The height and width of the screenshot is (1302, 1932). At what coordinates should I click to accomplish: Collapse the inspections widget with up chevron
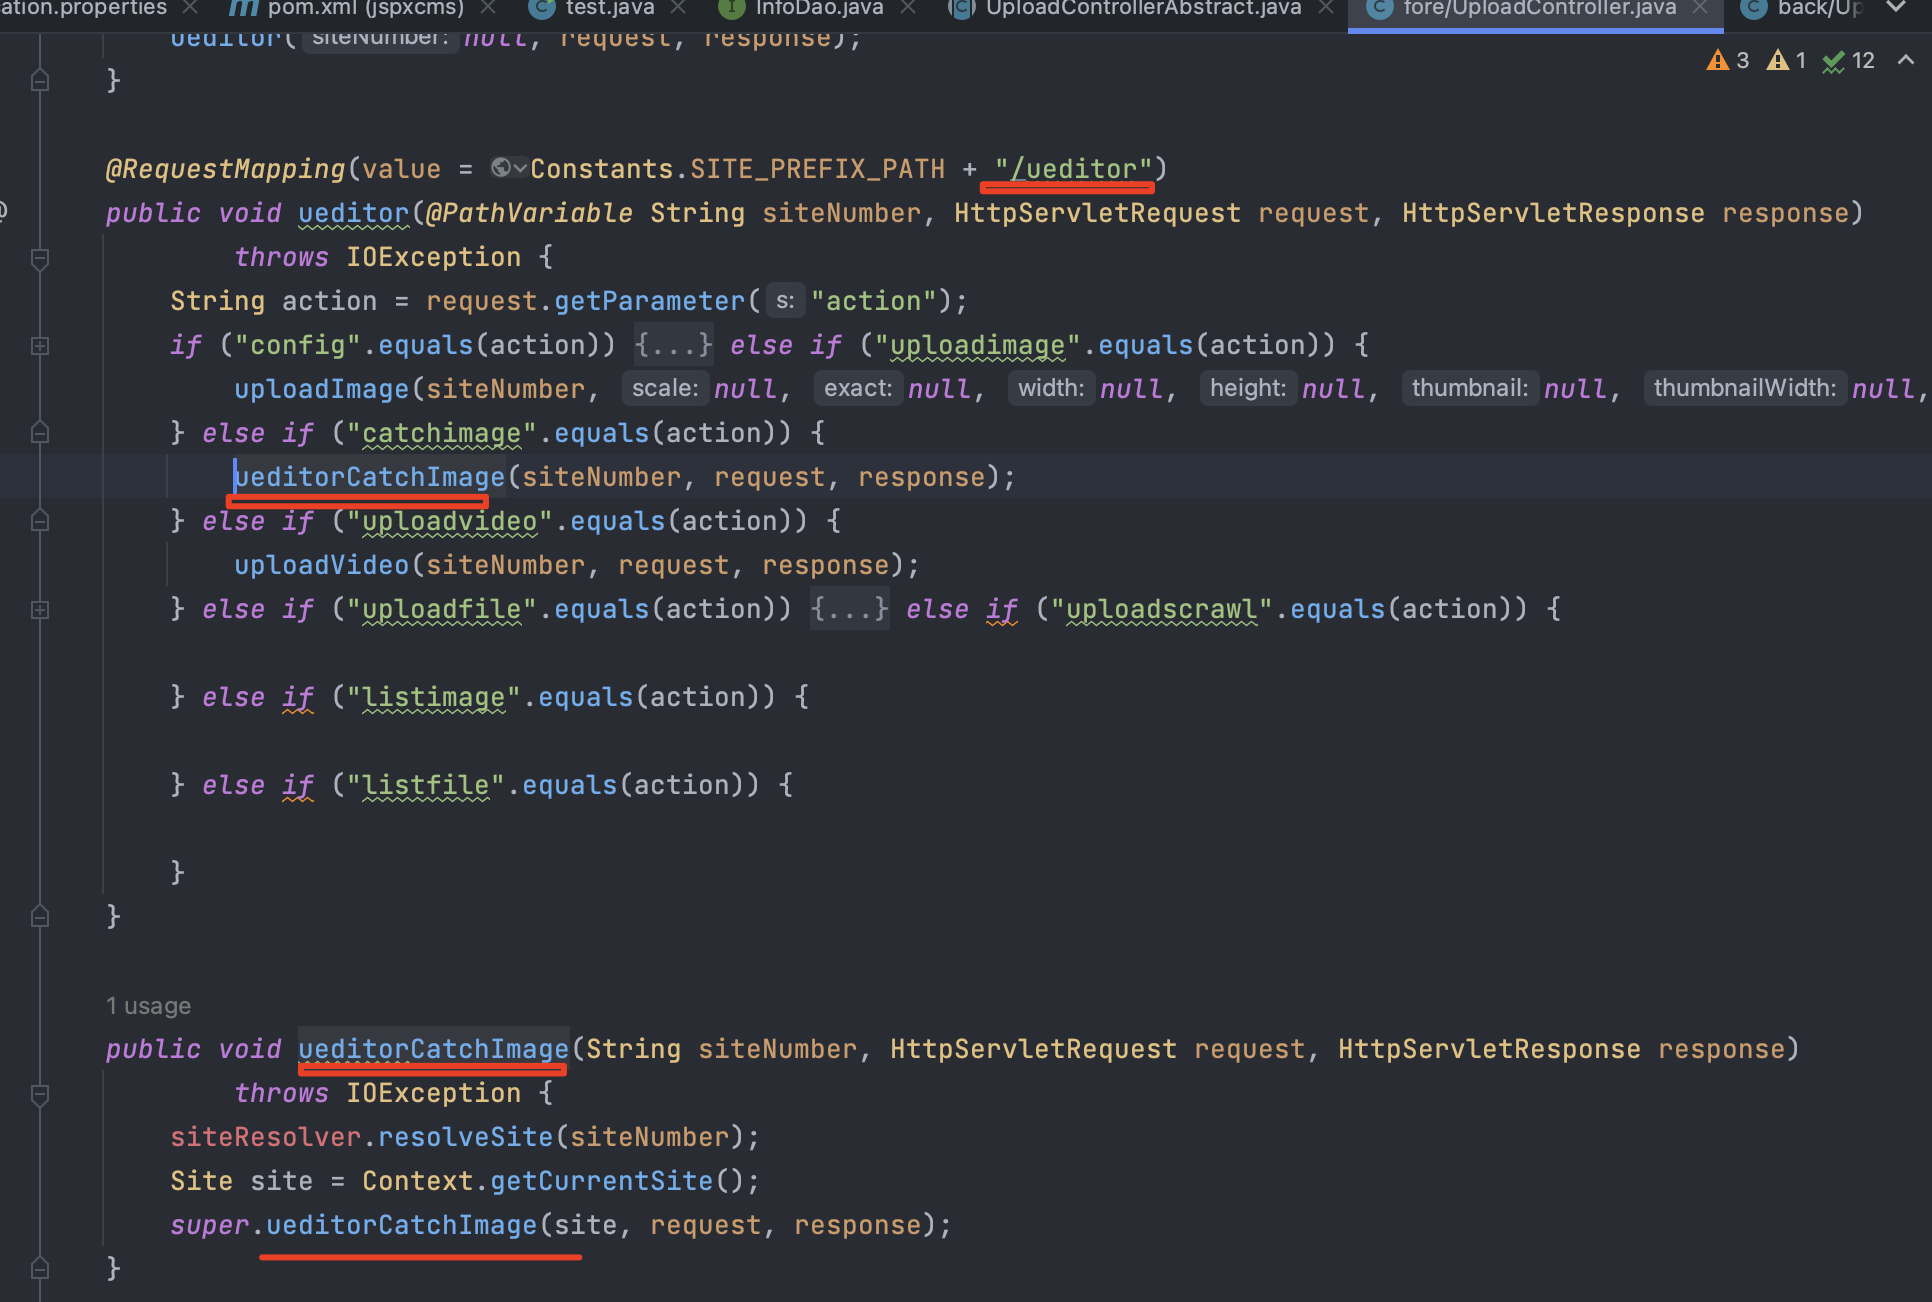1906,61
